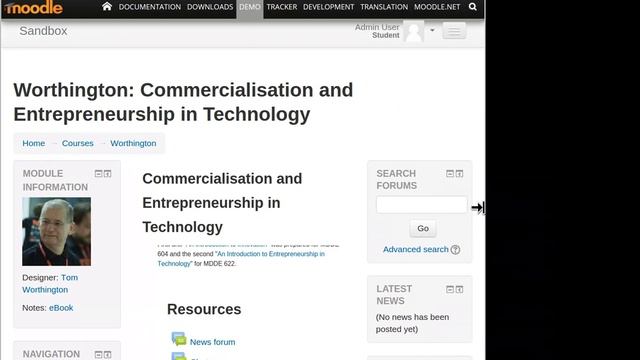640x360 pixels.
Task: Open the DEVELOPMENT menu item
Action: (x=329, y=7)
